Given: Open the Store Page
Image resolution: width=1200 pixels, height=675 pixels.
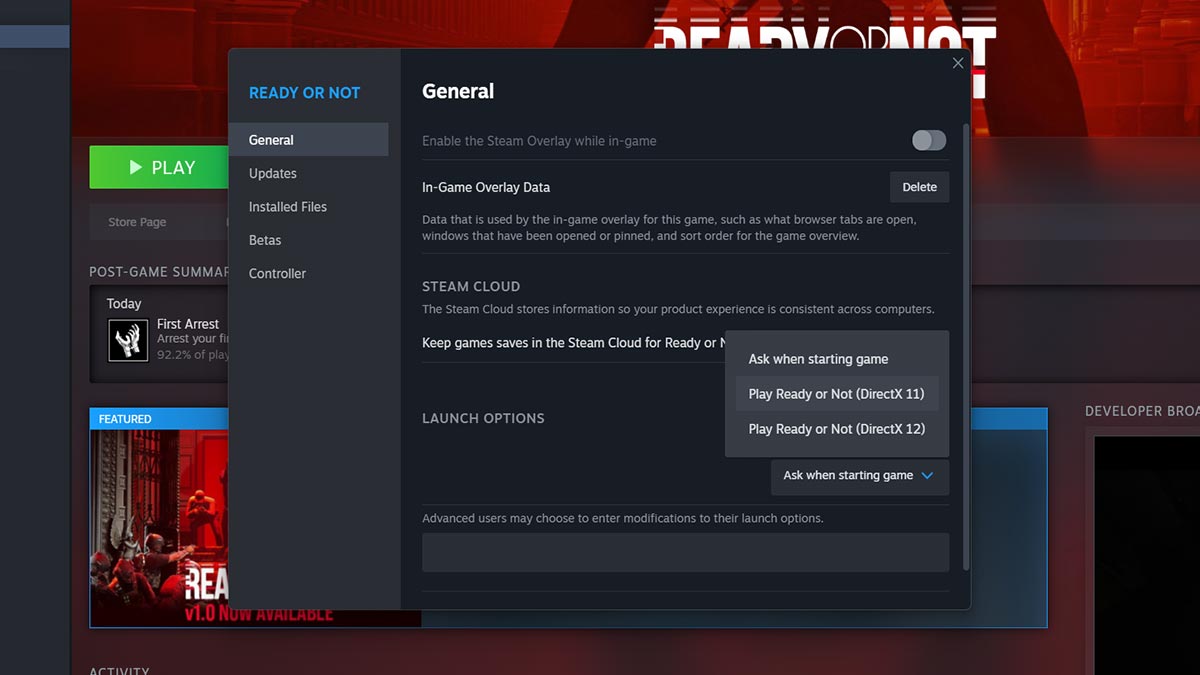Looking at the screenshot, I should [x=136, y=221].
